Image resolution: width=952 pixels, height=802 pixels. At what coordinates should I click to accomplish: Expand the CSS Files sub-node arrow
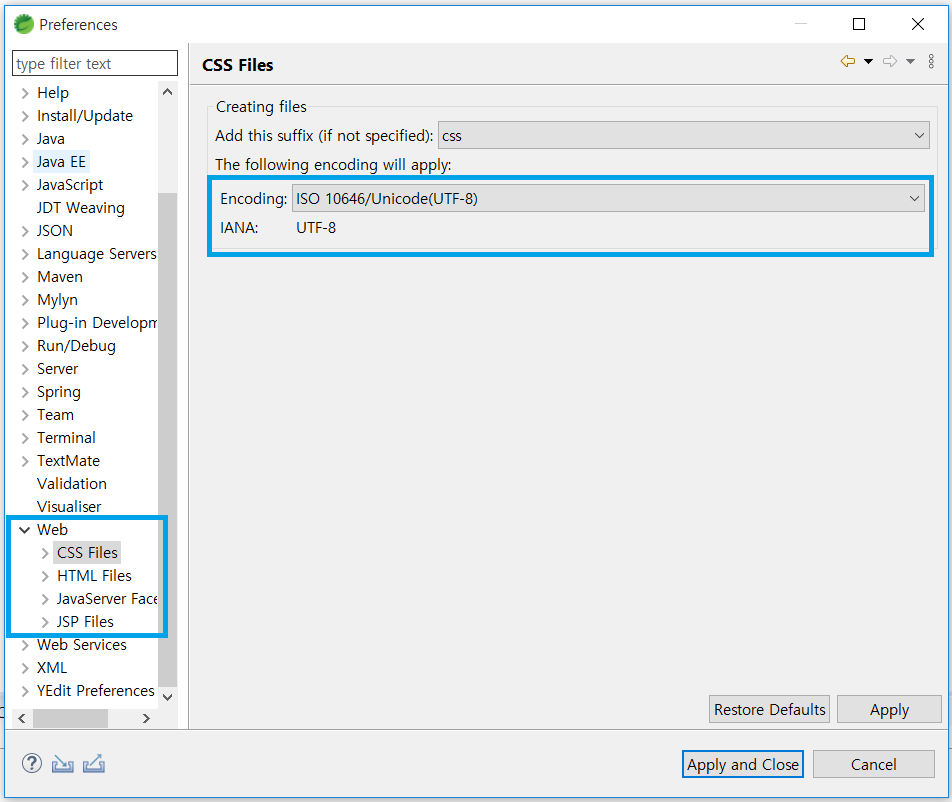(x=45, y=553)
